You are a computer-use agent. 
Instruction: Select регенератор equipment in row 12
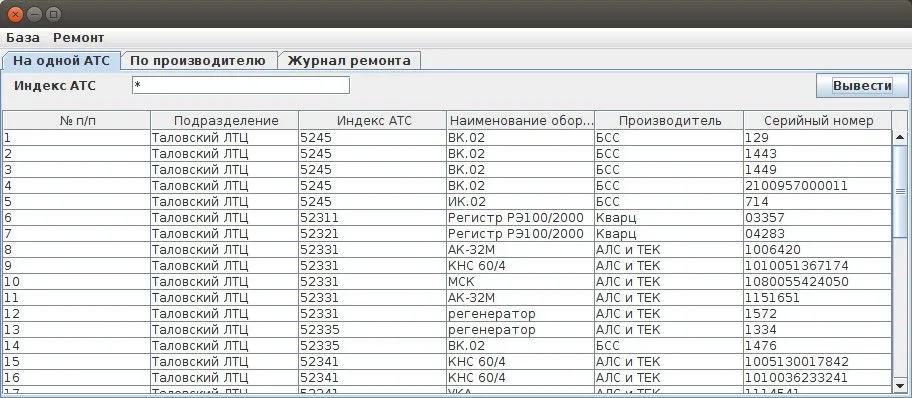pyautogui.click(x=521, y=314)
